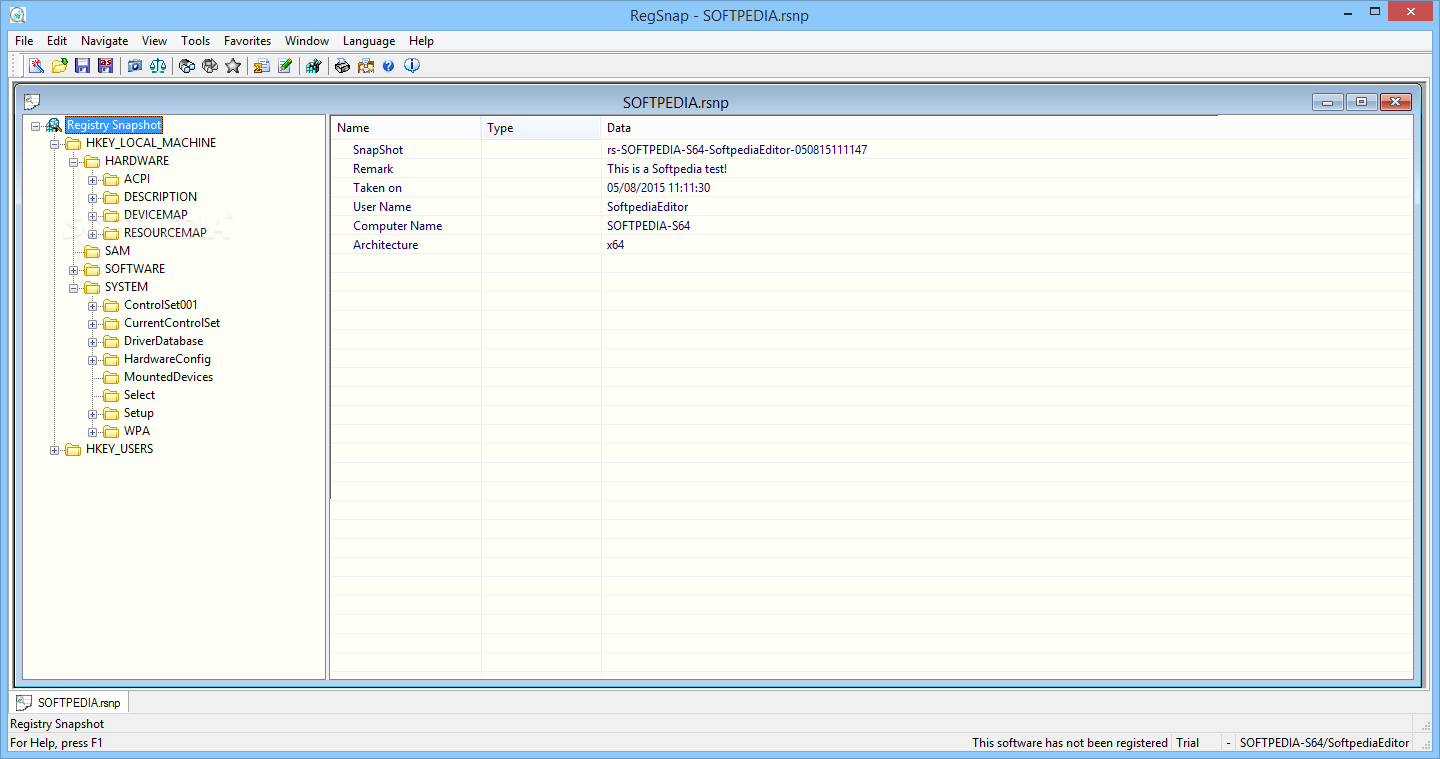1440x759 pixels.
Task: Click the two-people users toolbar icon
Action: (365, 66)
